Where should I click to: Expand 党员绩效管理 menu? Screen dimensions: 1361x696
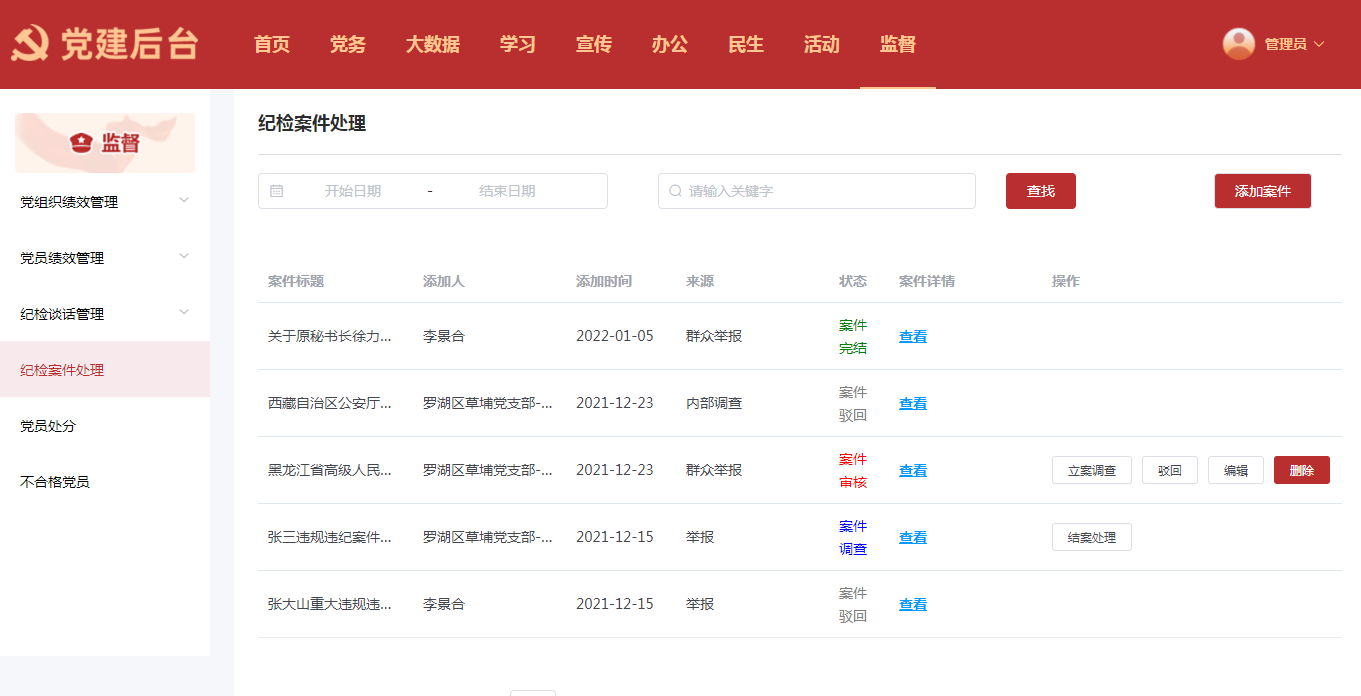click(184, 256)
